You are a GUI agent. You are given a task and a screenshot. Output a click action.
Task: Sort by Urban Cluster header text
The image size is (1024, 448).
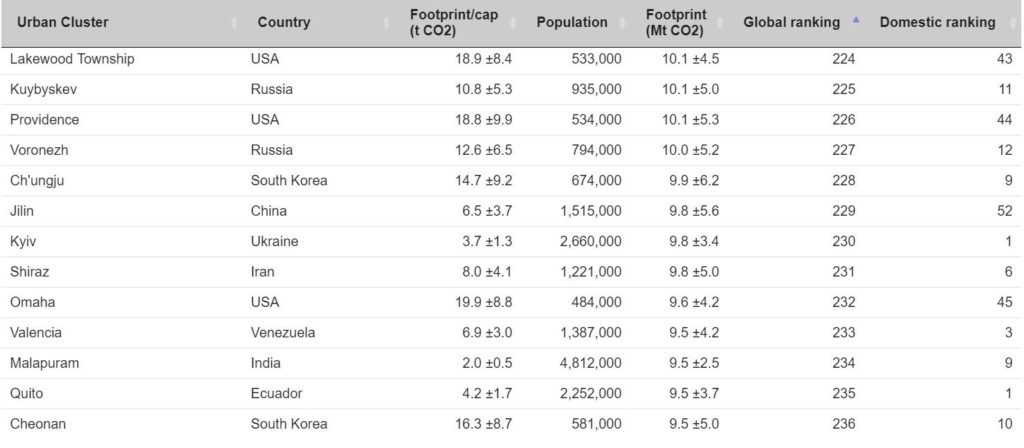point(64,22)
